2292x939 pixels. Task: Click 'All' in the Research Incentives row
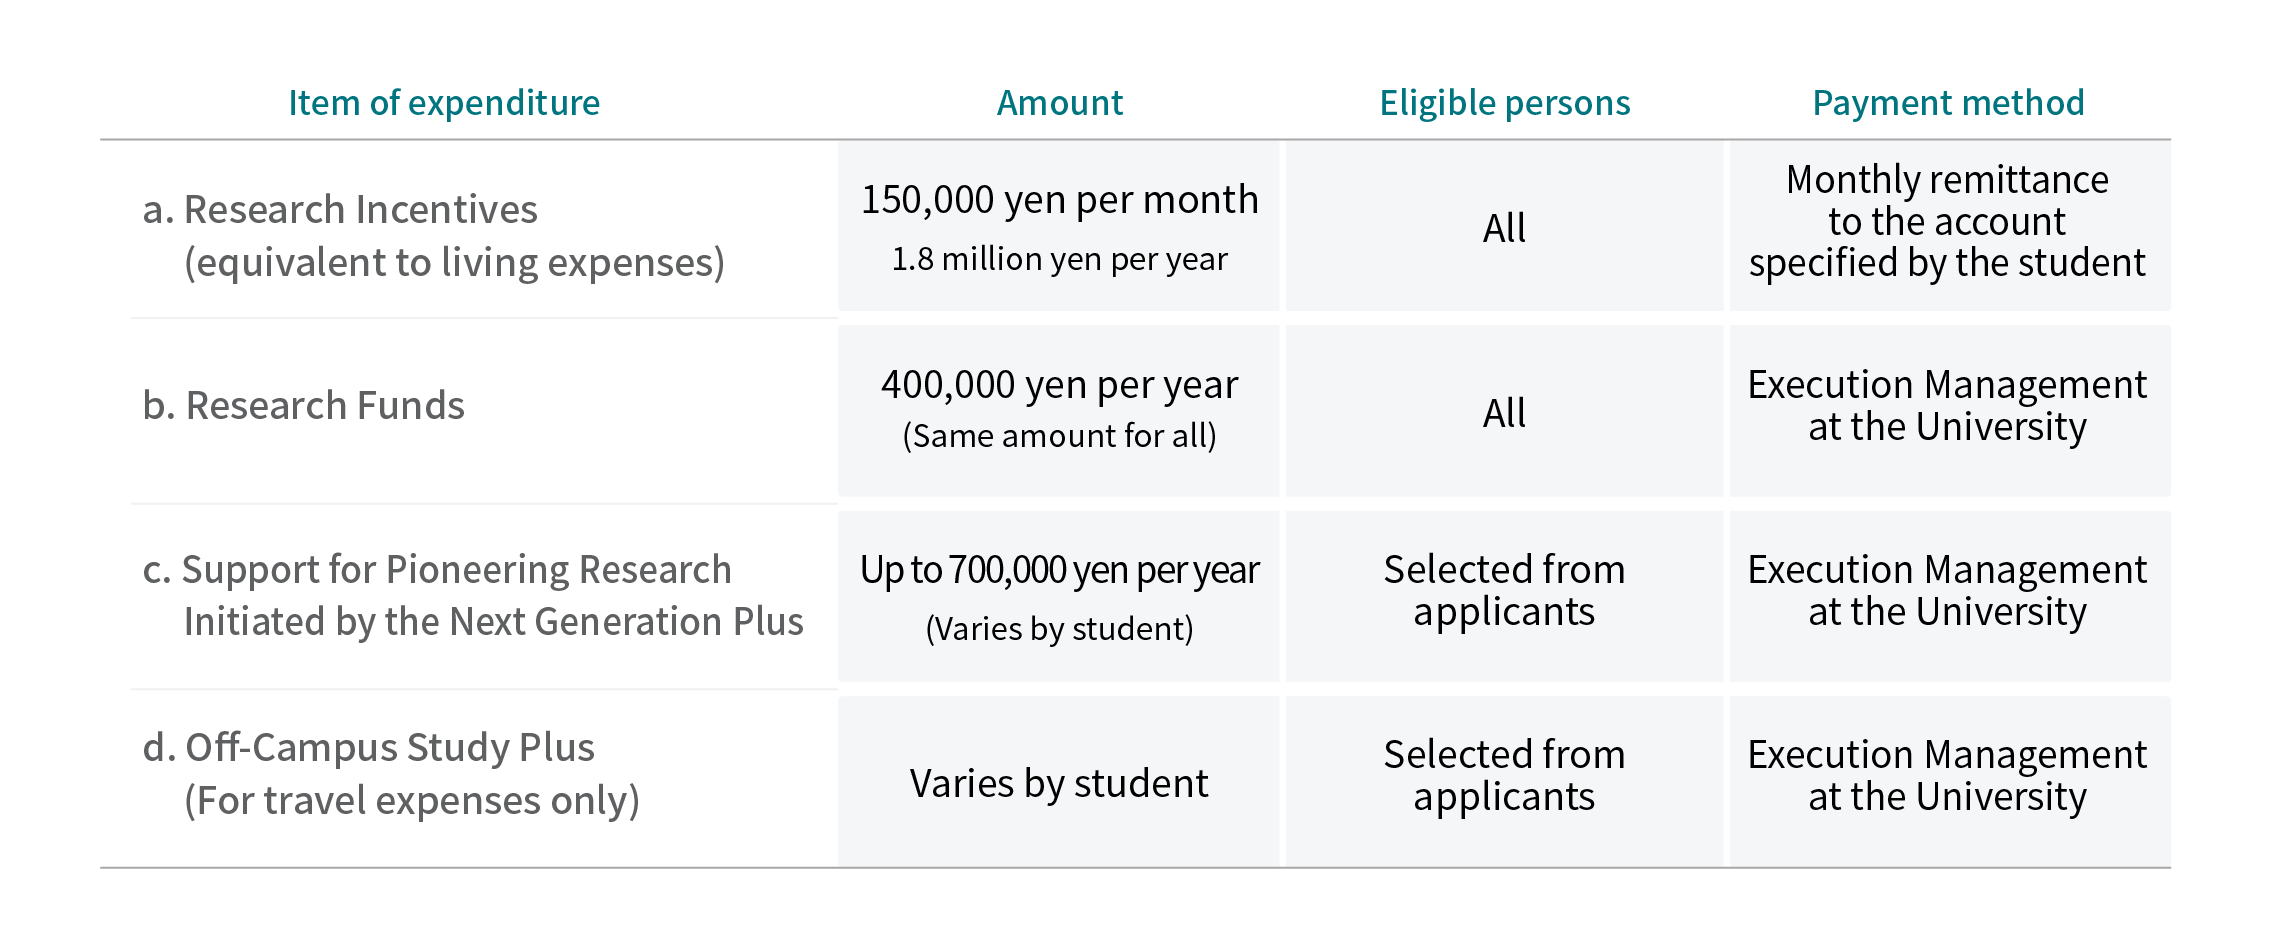pyautogui.click(x=1504, y=228)
